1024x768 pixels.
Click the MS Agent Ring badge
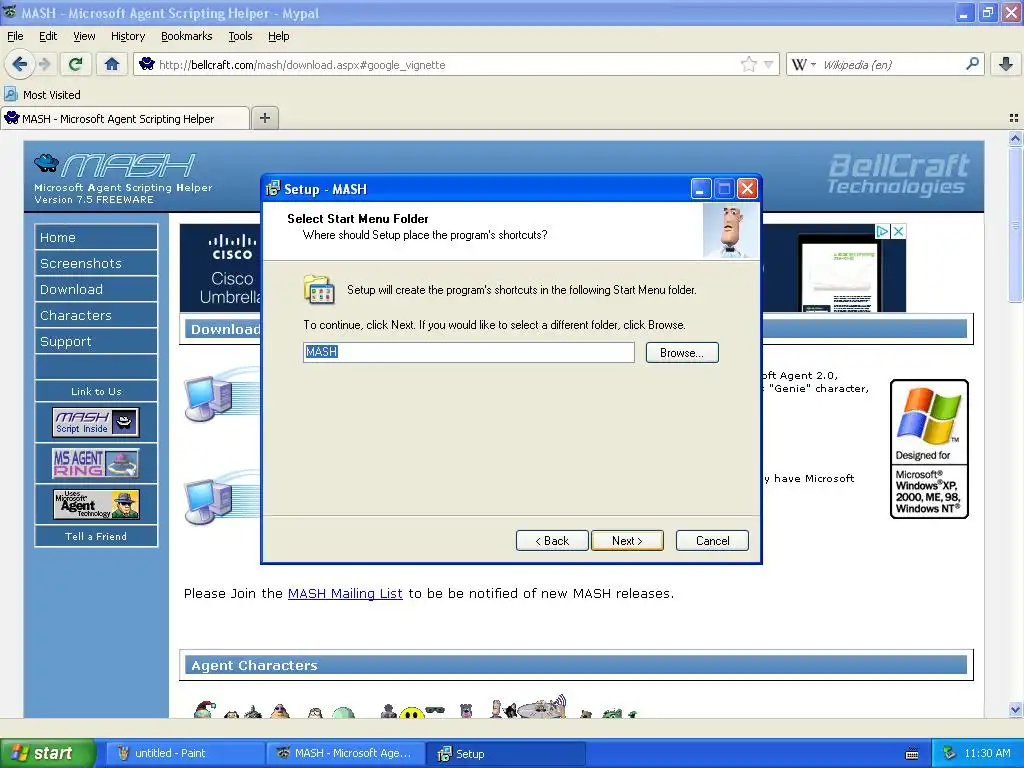click(96, 462)
